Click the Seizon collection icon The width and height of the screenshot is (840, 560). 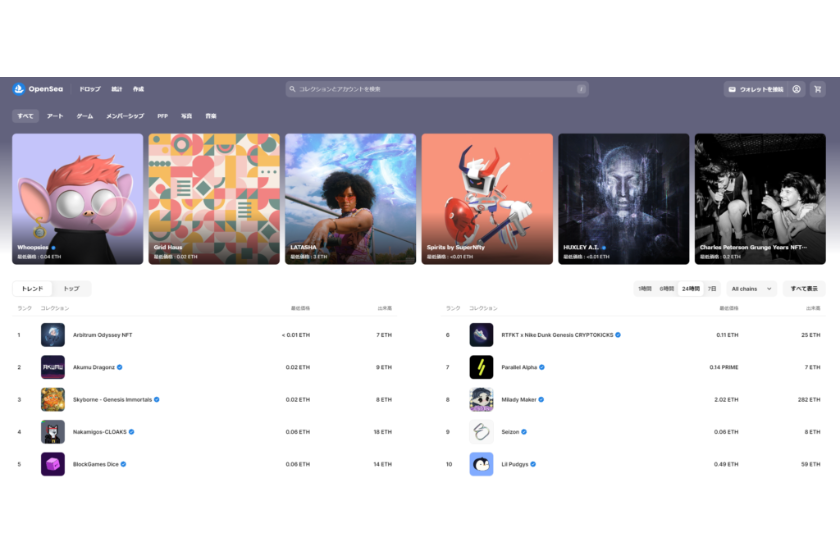pyautogui.click(x=481, y=432)
